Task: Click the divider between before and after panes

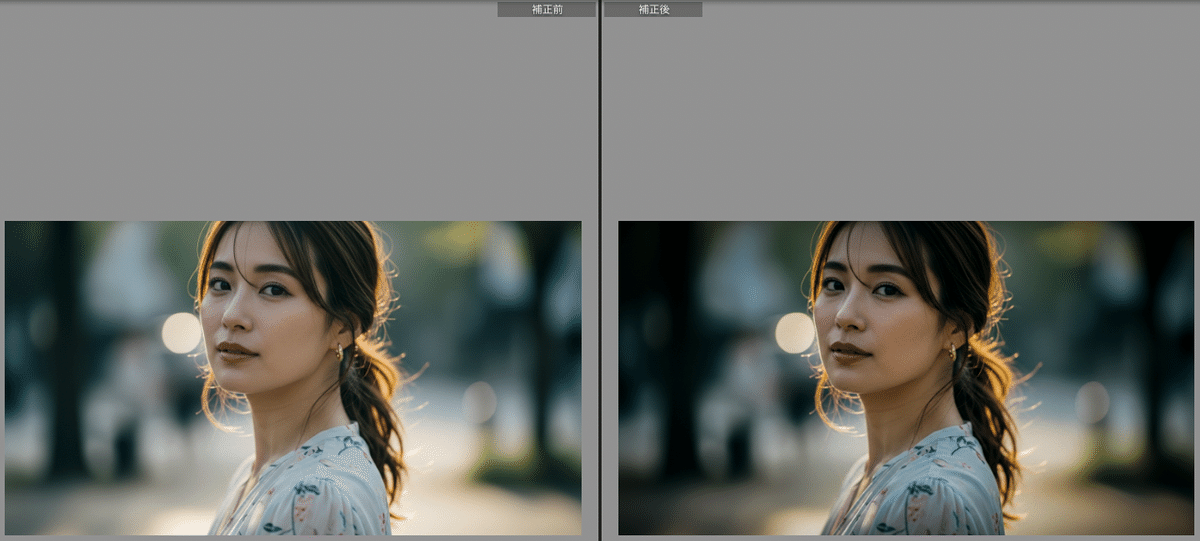Action: (599, 270)
